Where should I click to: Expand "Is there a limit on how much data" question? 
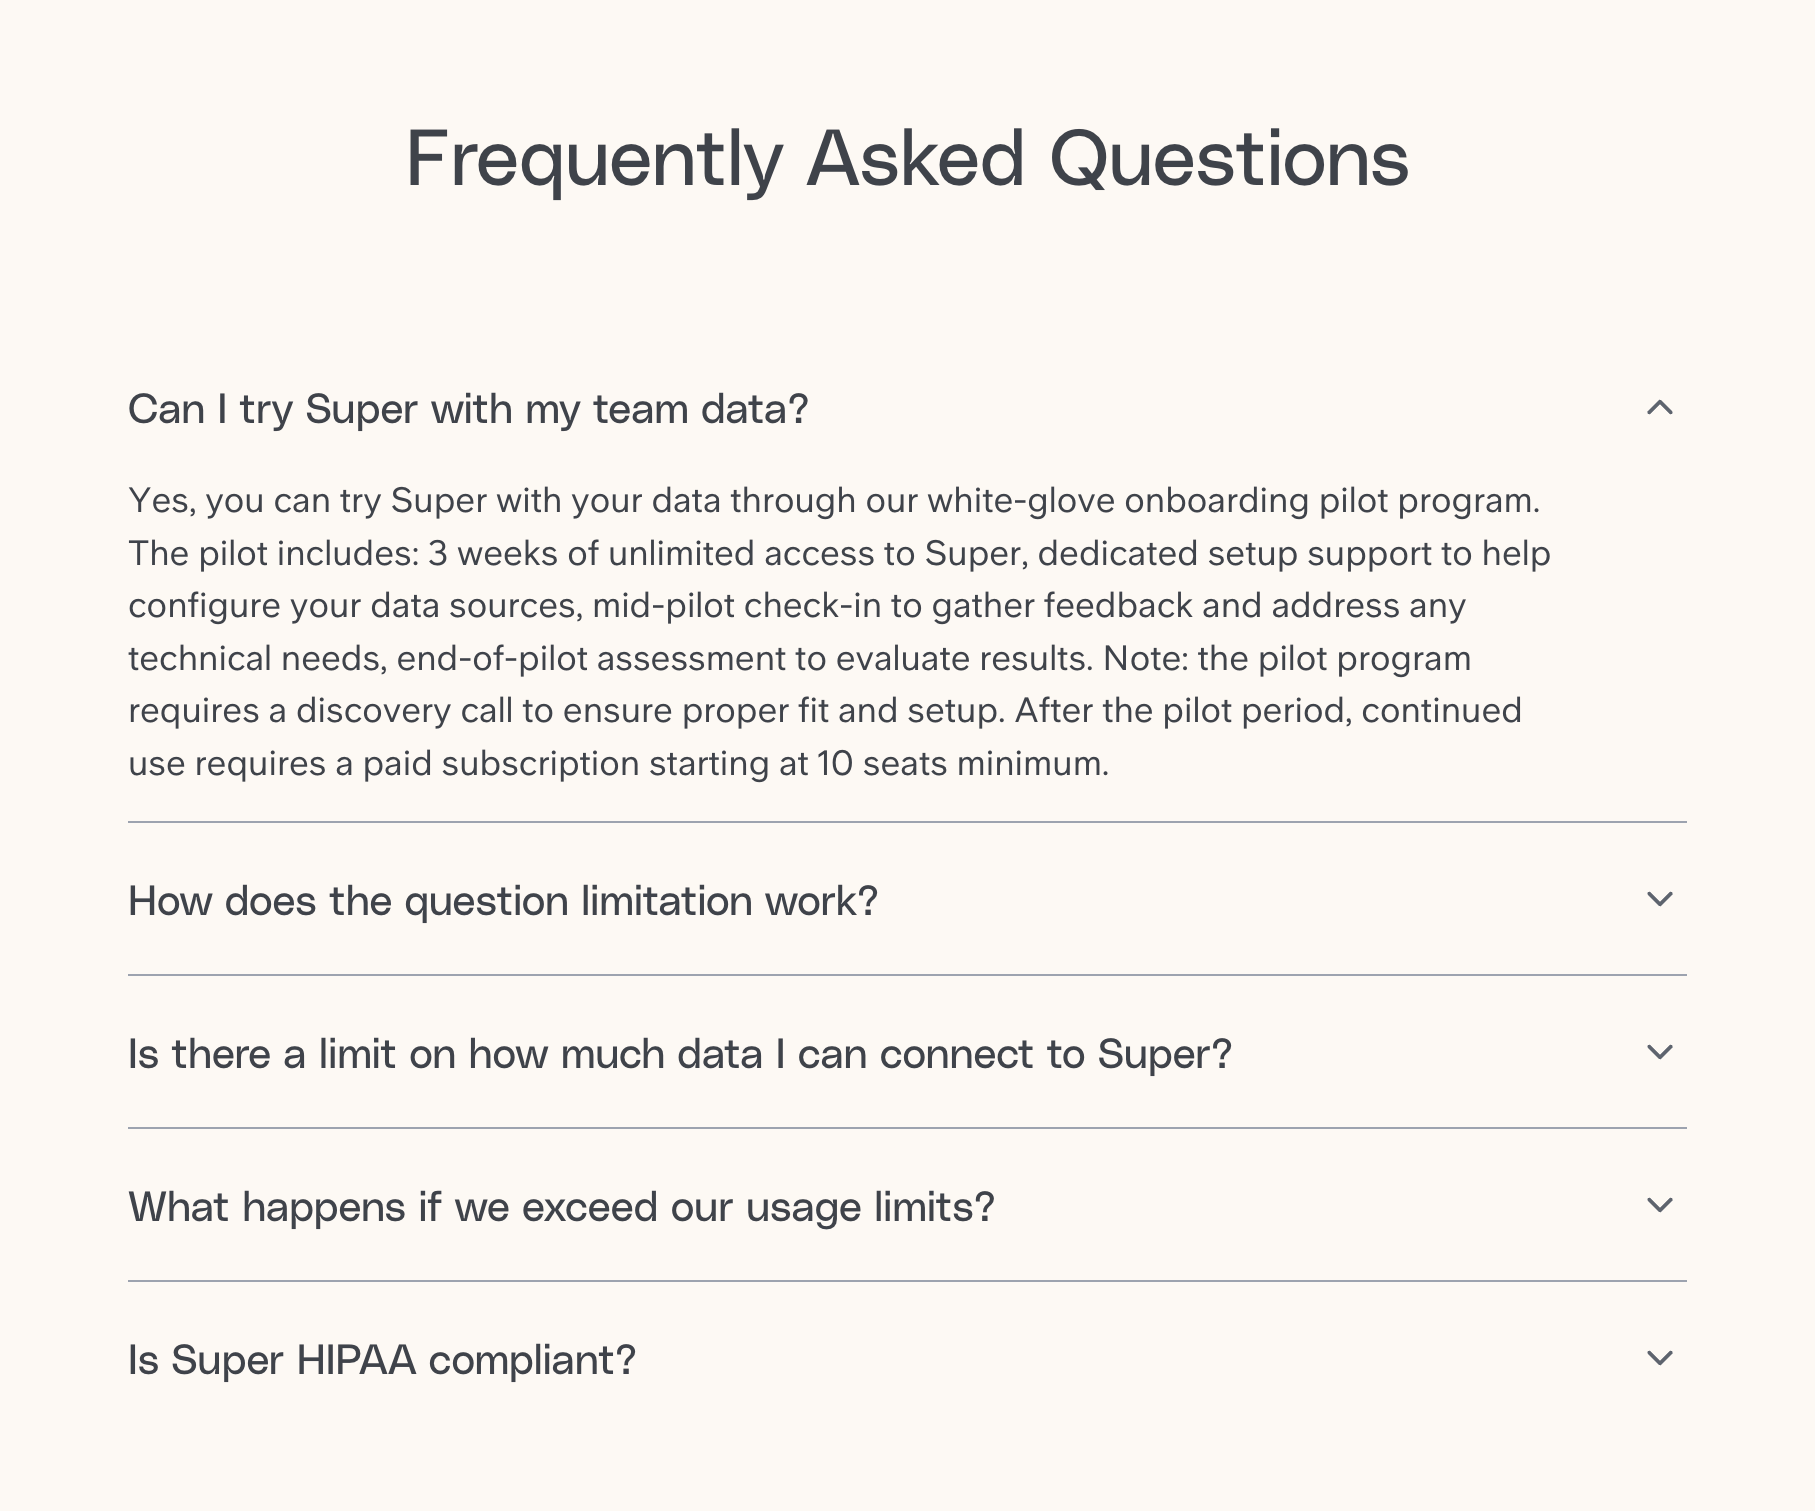pyautogui.click(x=680, y=1055)
